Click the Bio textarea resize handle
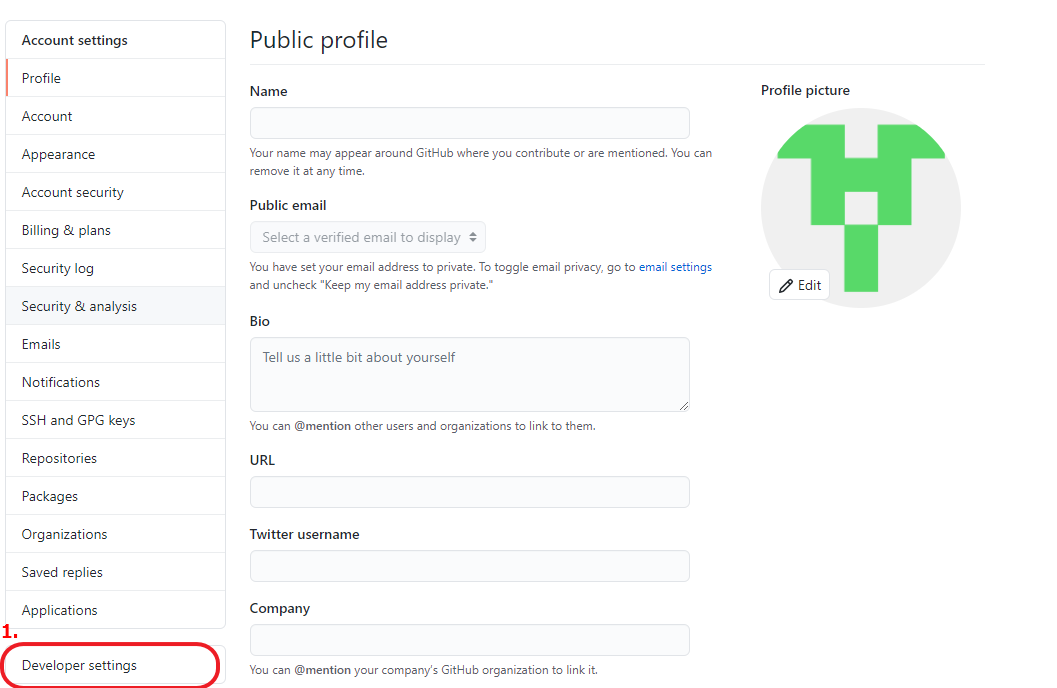The image size is (1057, 688). click(x=684, y=406)
